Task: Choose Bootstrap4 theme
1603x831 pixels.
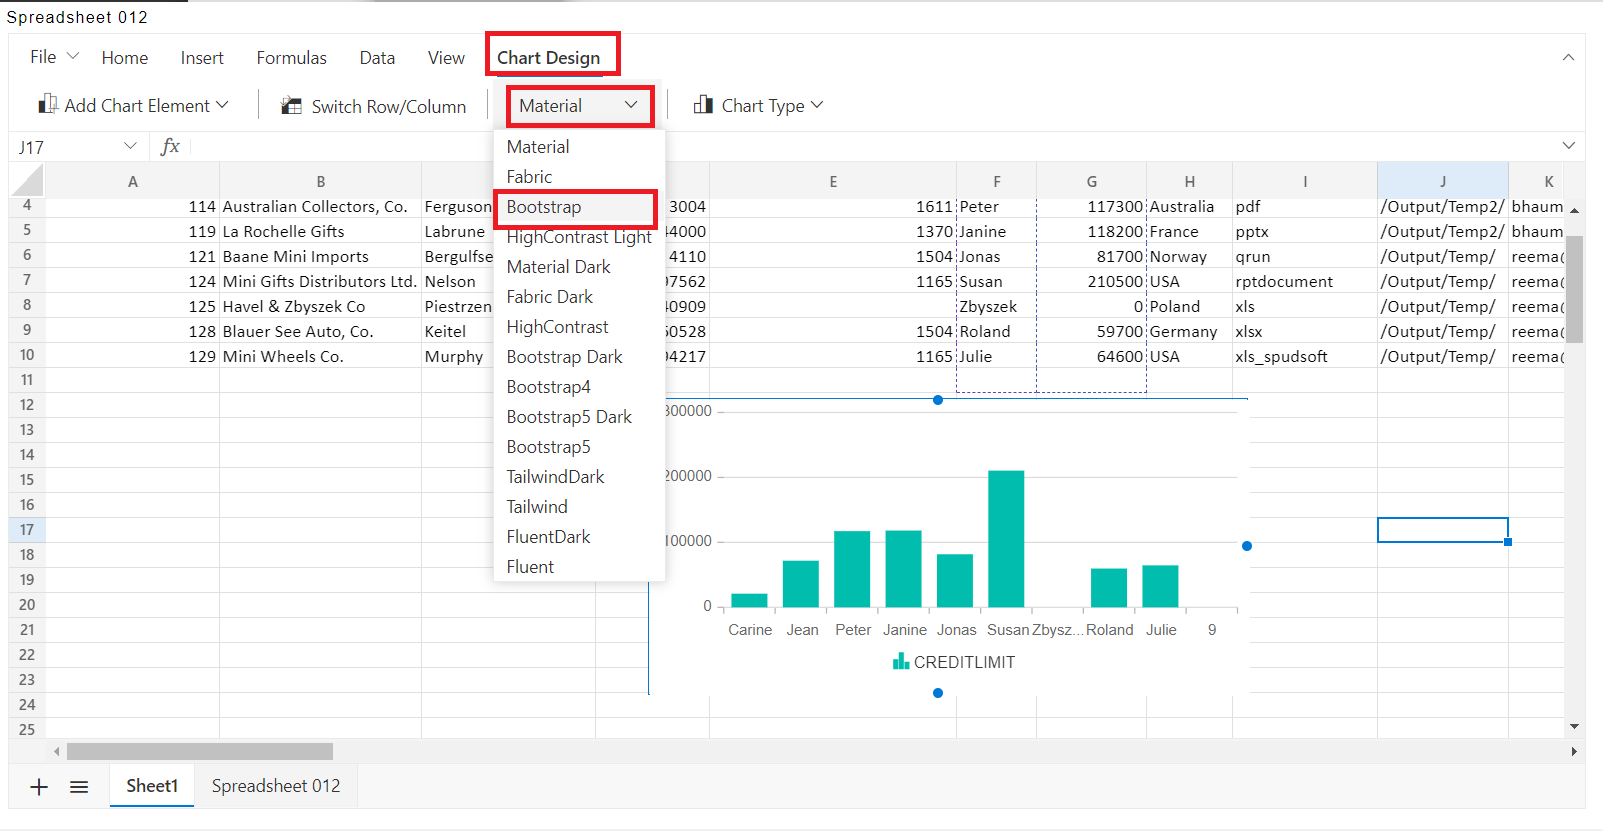Action: (579, 387)
